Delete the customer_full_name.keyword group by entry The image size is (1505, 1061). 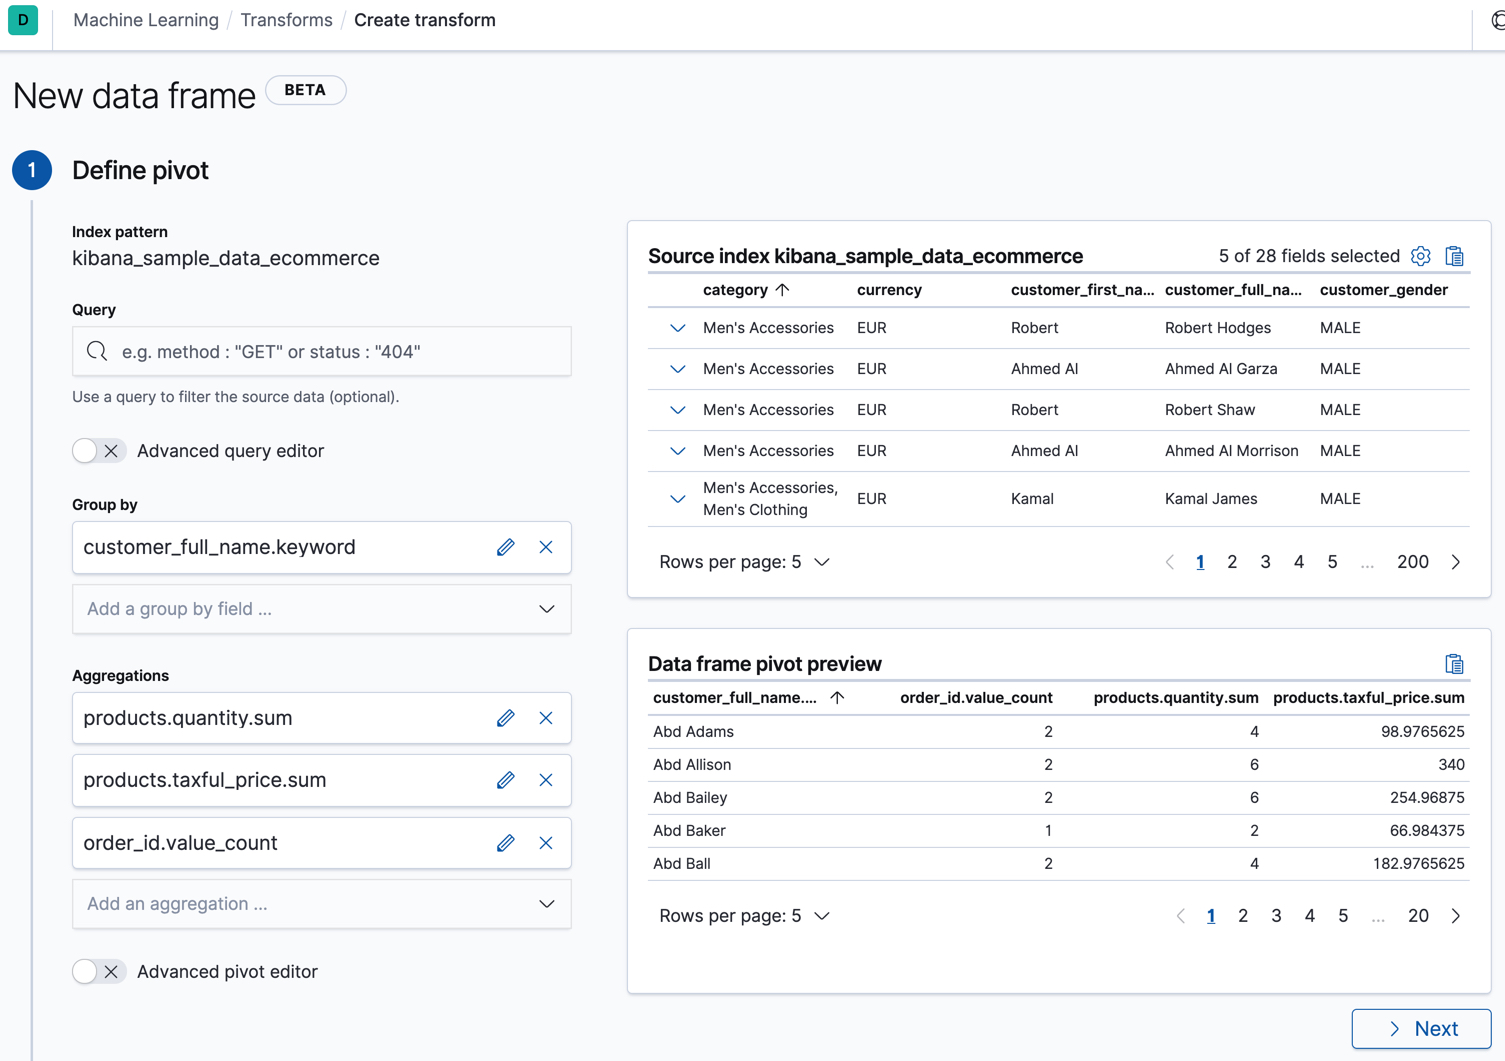[546, 547]
